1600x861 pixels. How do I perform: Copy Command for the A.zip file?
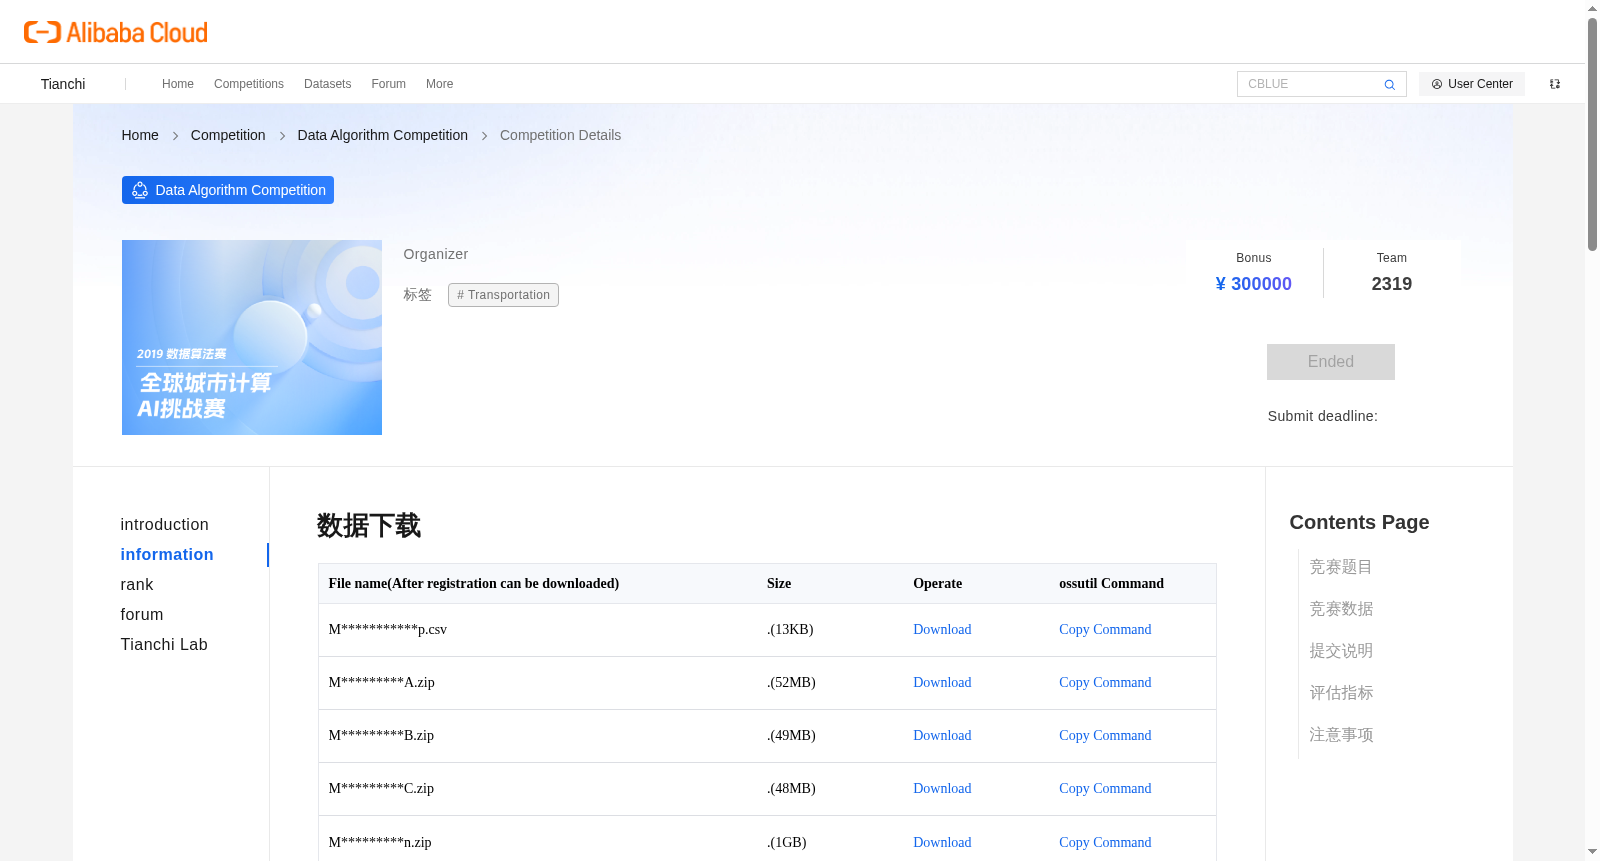[1105, 683]
